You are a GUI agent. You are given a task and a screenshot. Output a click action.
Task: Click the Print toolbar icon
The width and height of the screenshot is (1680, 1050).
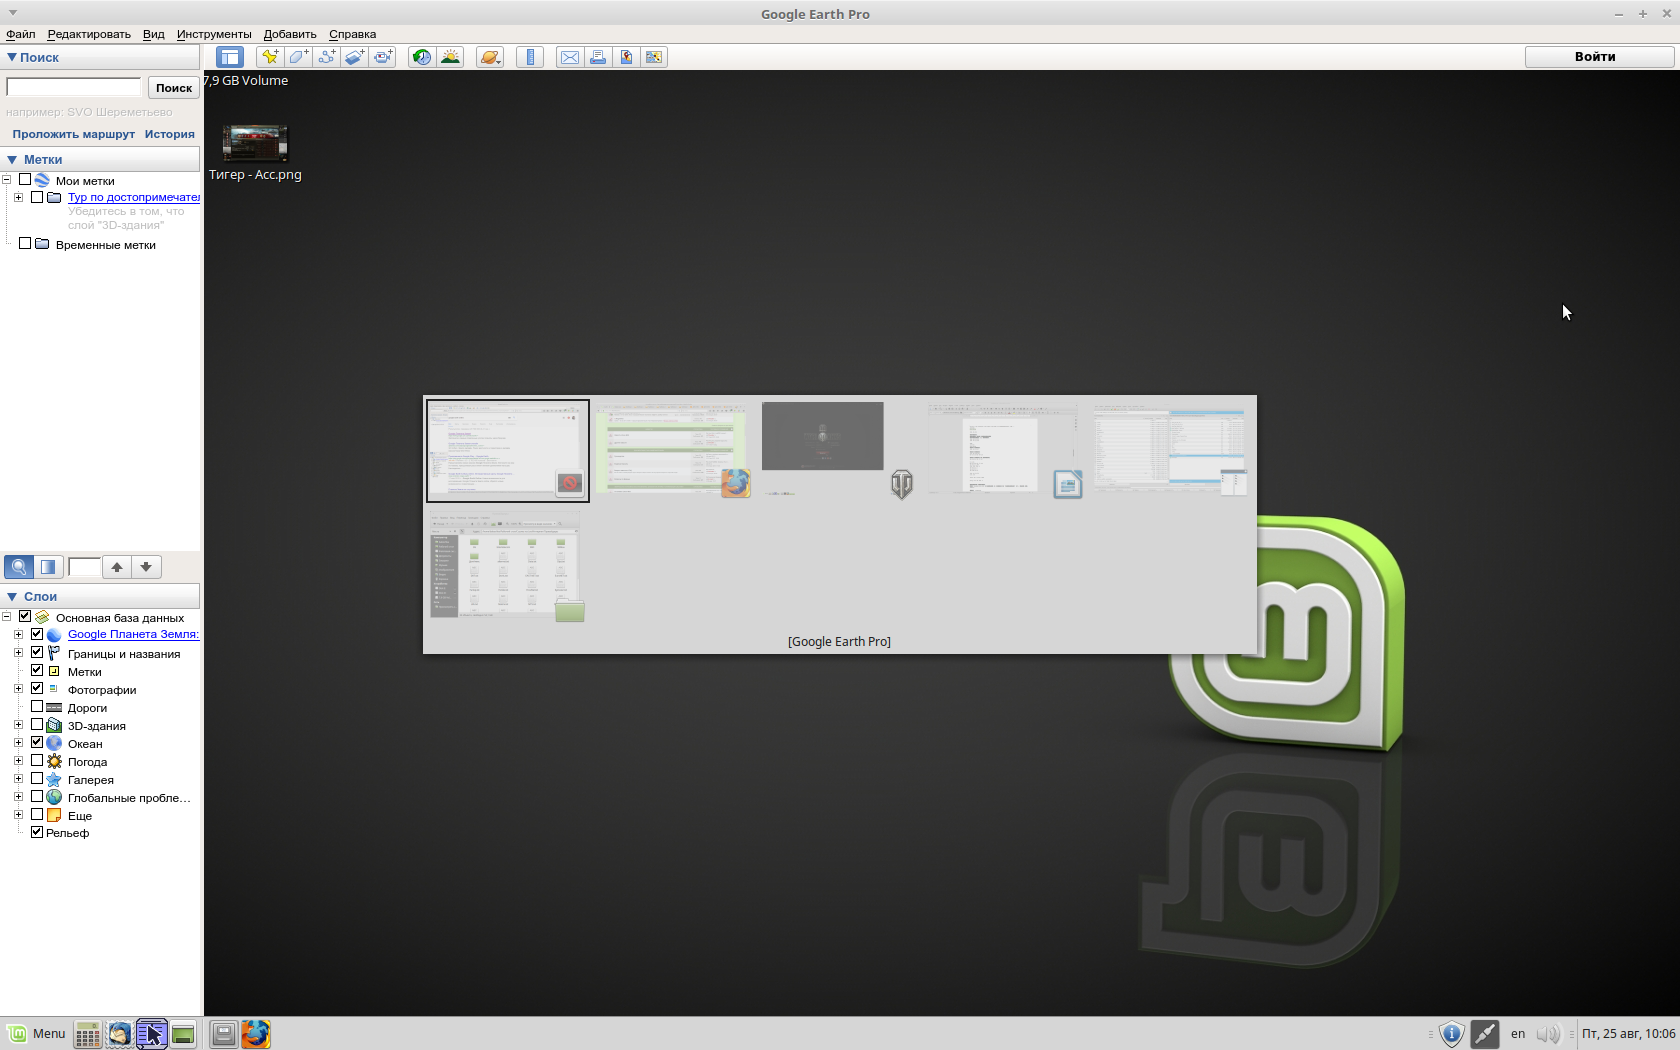pyautogui.click(x=598, y=57)
